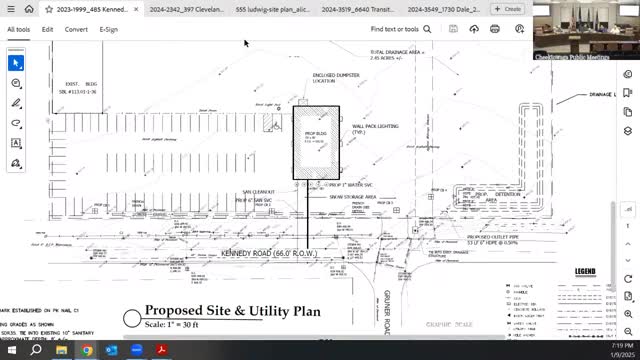The width and height of the screenshot is (640, 360).
Task: Select the signature fill tool
Action: click(x=16, y=163)
